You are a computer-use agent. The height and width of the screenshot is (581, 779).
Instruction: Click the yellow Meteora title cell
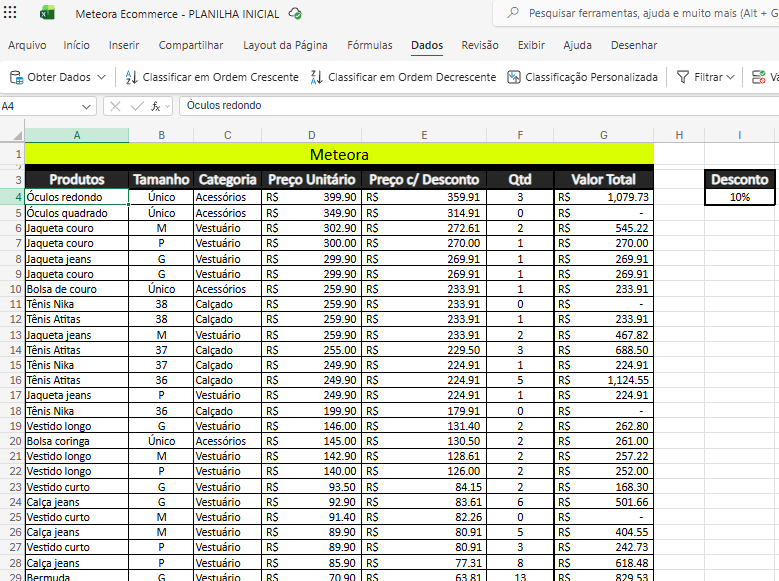tap(339, 155)
